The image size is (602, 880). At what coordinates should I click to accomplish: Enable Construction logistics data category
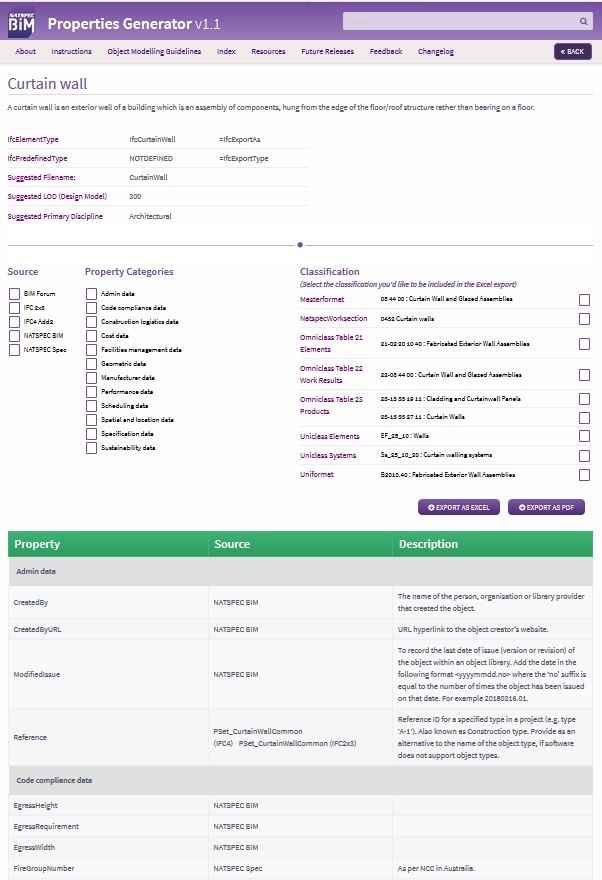91,322
